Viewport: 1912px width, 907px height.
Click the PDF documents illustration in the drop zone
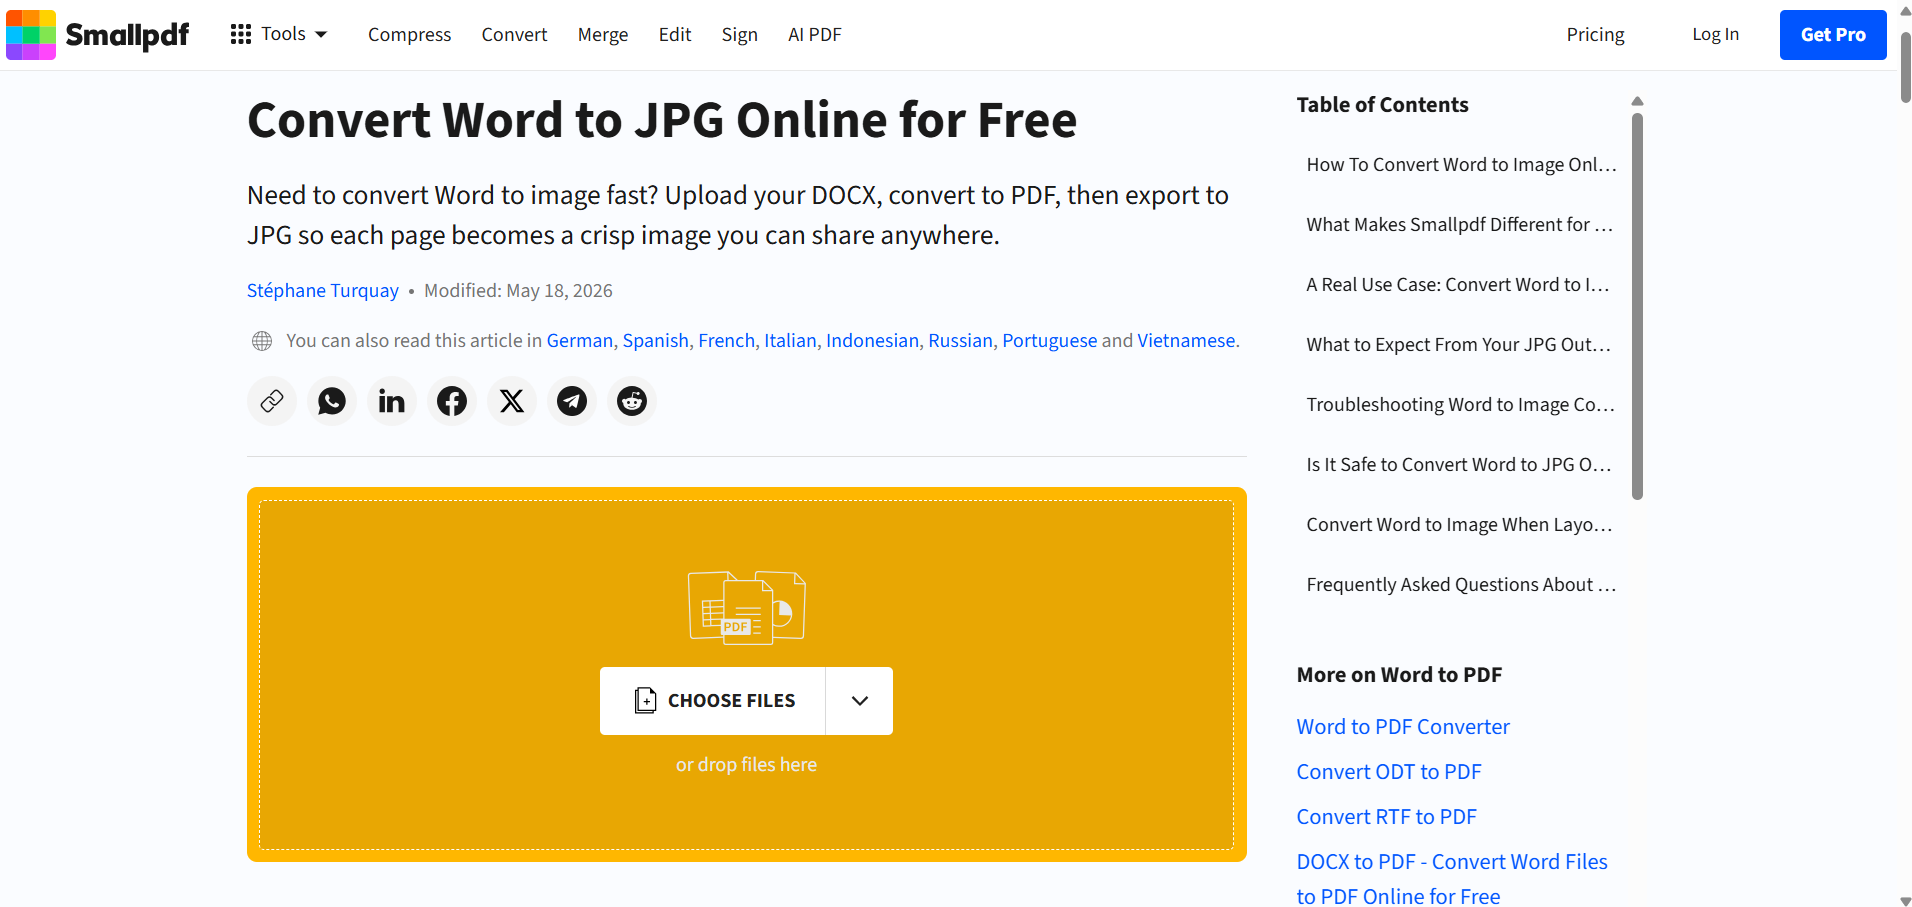point(747,607)
